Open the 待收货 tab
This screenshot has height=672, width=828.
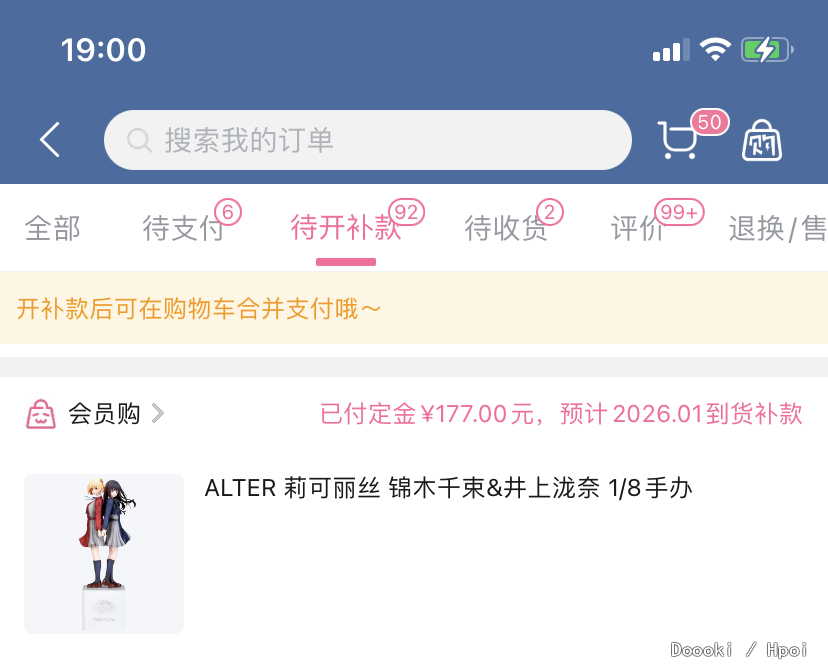click(x=505, y=228)
